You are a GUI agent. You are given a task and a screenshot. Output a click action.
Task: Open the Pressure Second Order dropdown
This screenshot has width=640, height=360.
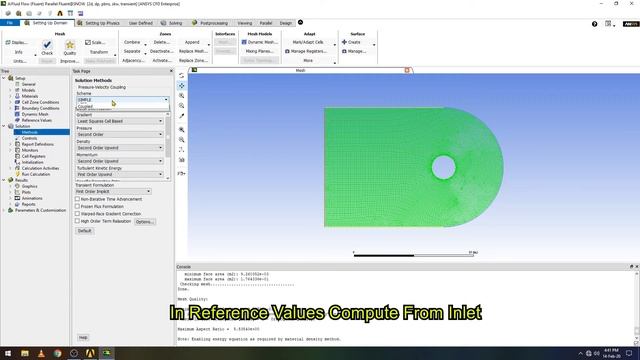pyautogui.click(x=120, y=134)
